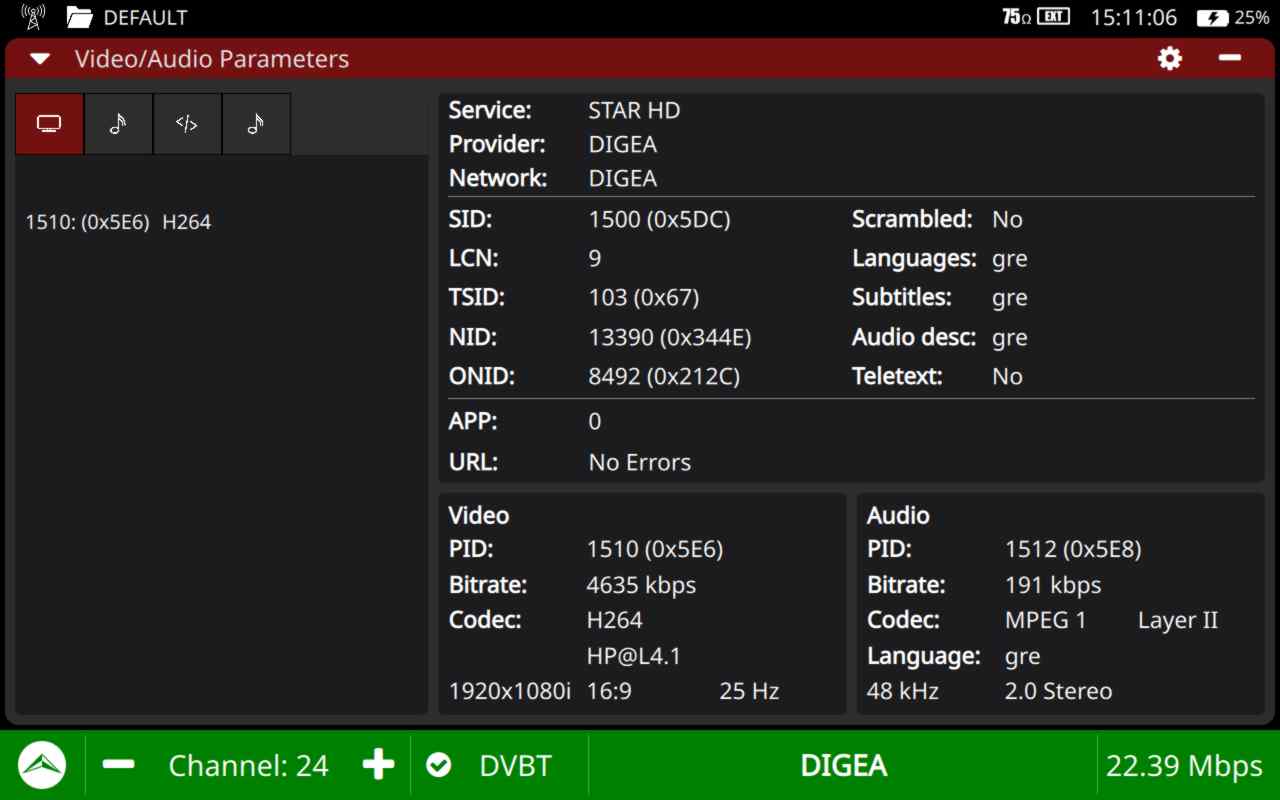Image resolution: width=1280 pixels, height=800 pixels.
Task: Click the DIGEA network name in bottom bar
Action: point(843,766)
